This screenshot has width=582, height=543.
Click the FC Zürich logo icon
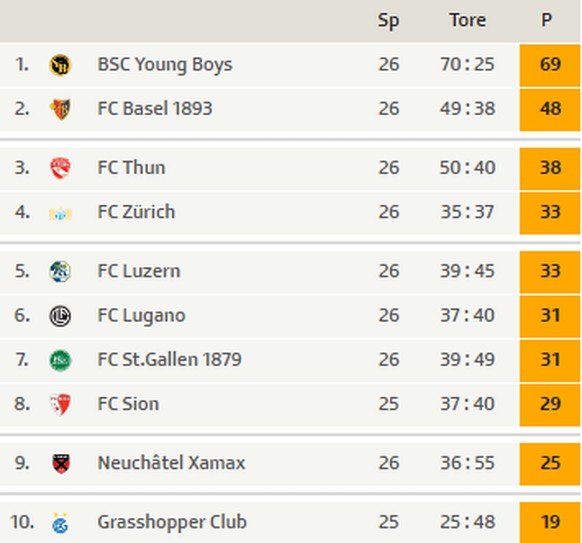60,214
